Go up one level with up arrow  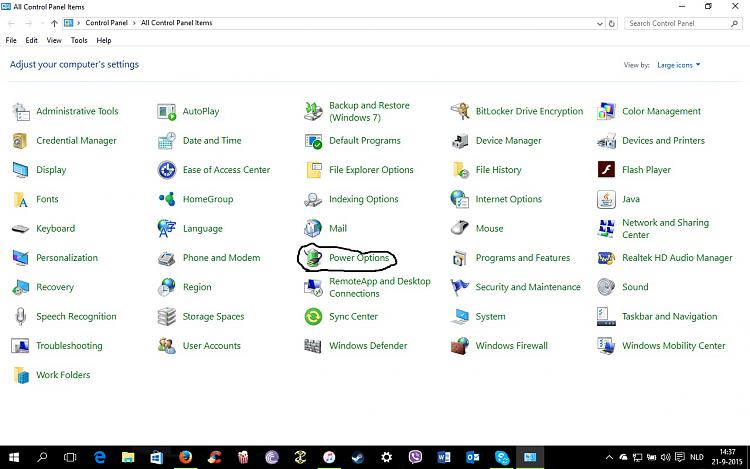(x=54, y=23)
